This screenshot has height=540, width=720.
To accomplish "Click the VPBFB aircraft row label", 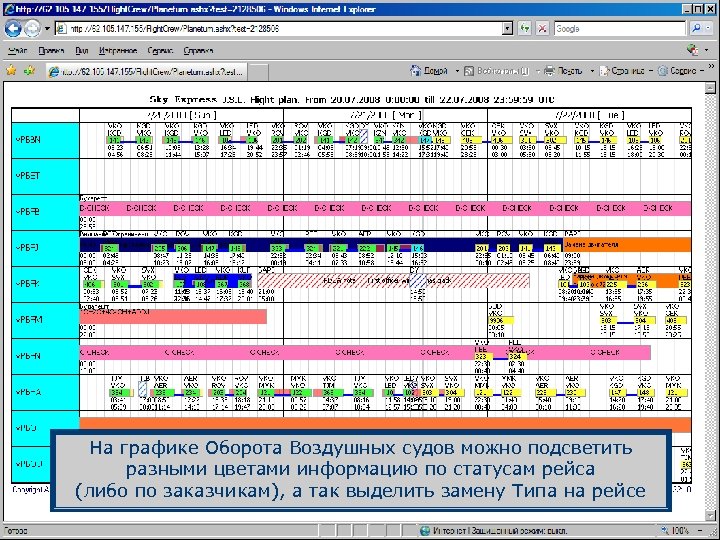I will click(x=45, y=212).
